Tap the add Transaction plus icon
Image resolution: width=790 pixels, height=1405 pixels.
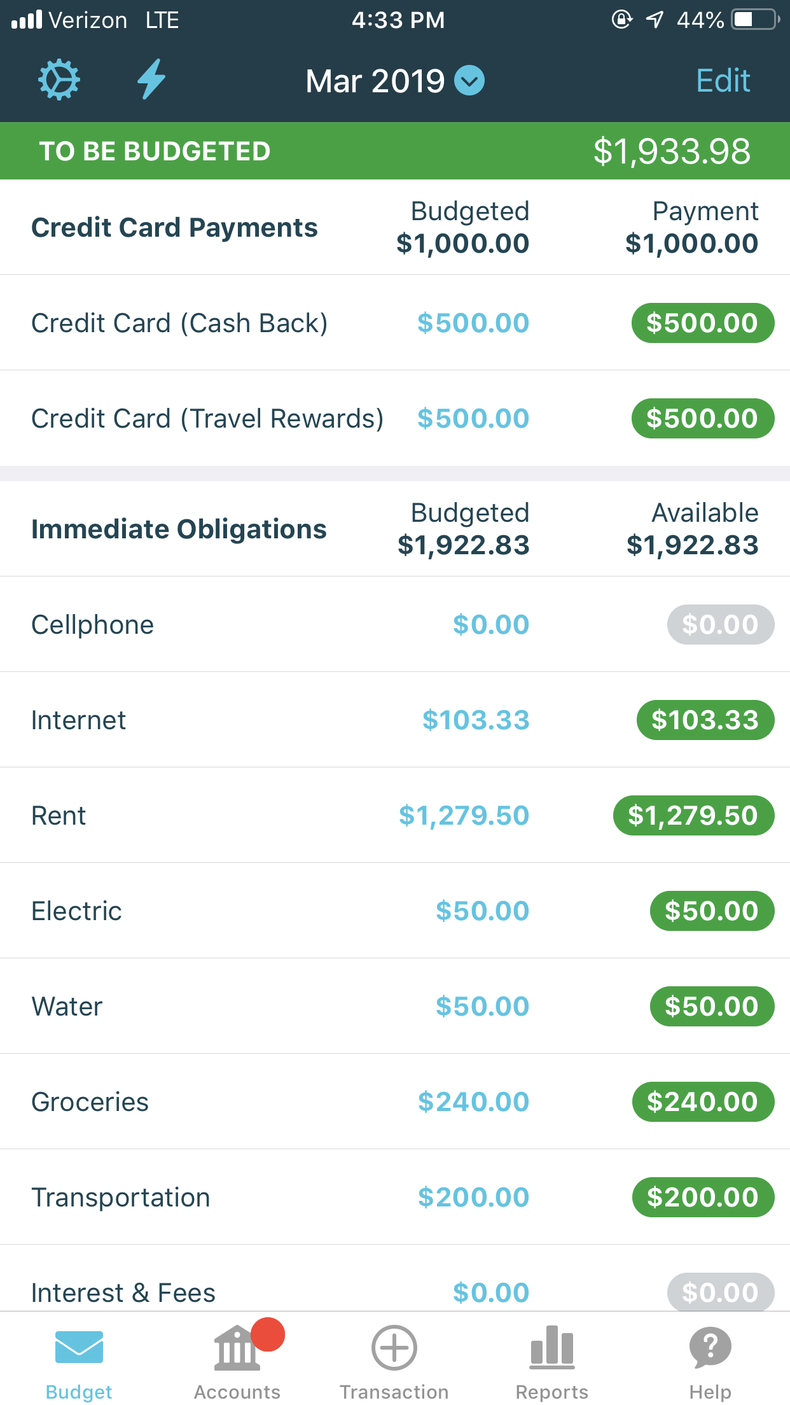394,1348
